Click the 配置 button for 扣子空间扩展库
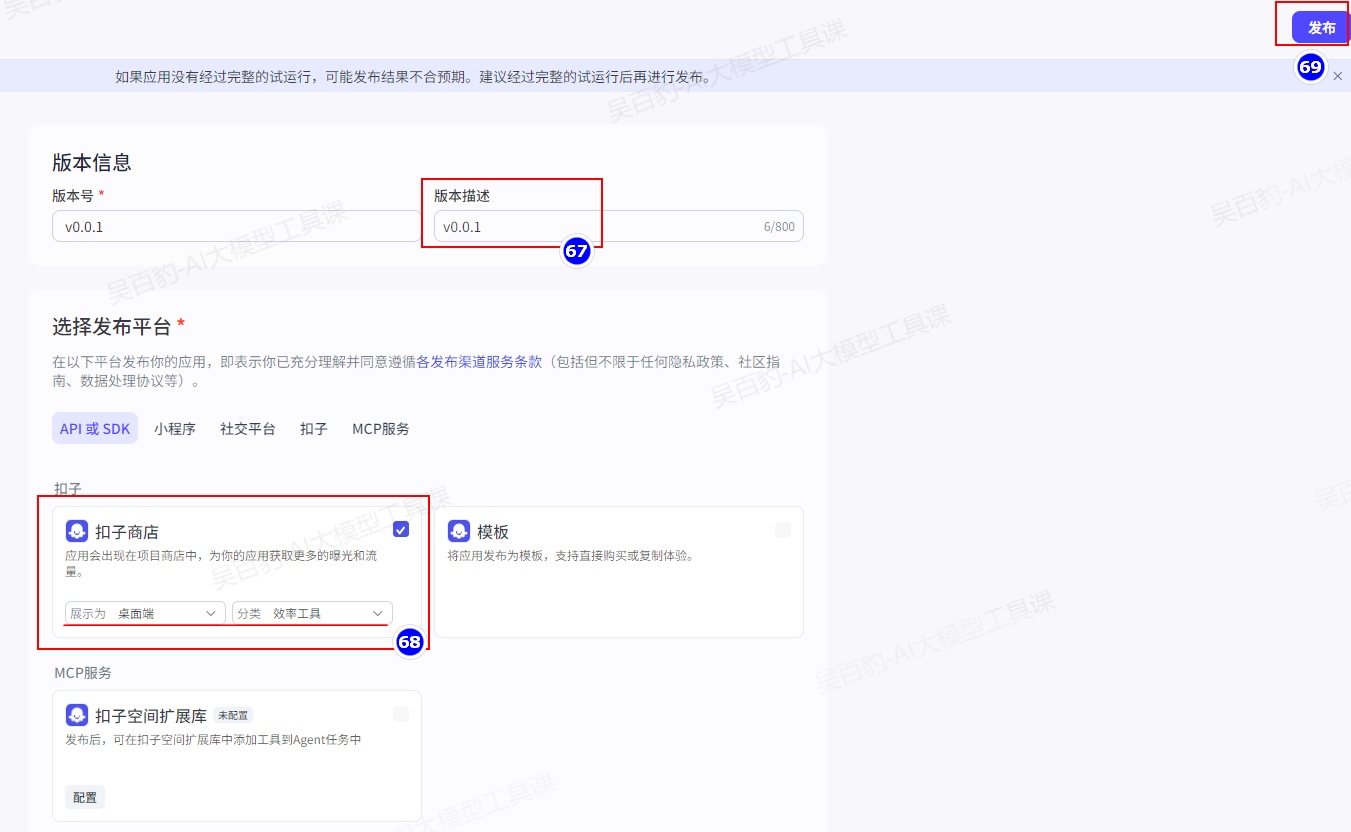The width and height of the screenshot is (1351, 832). [x=85, y=797]
